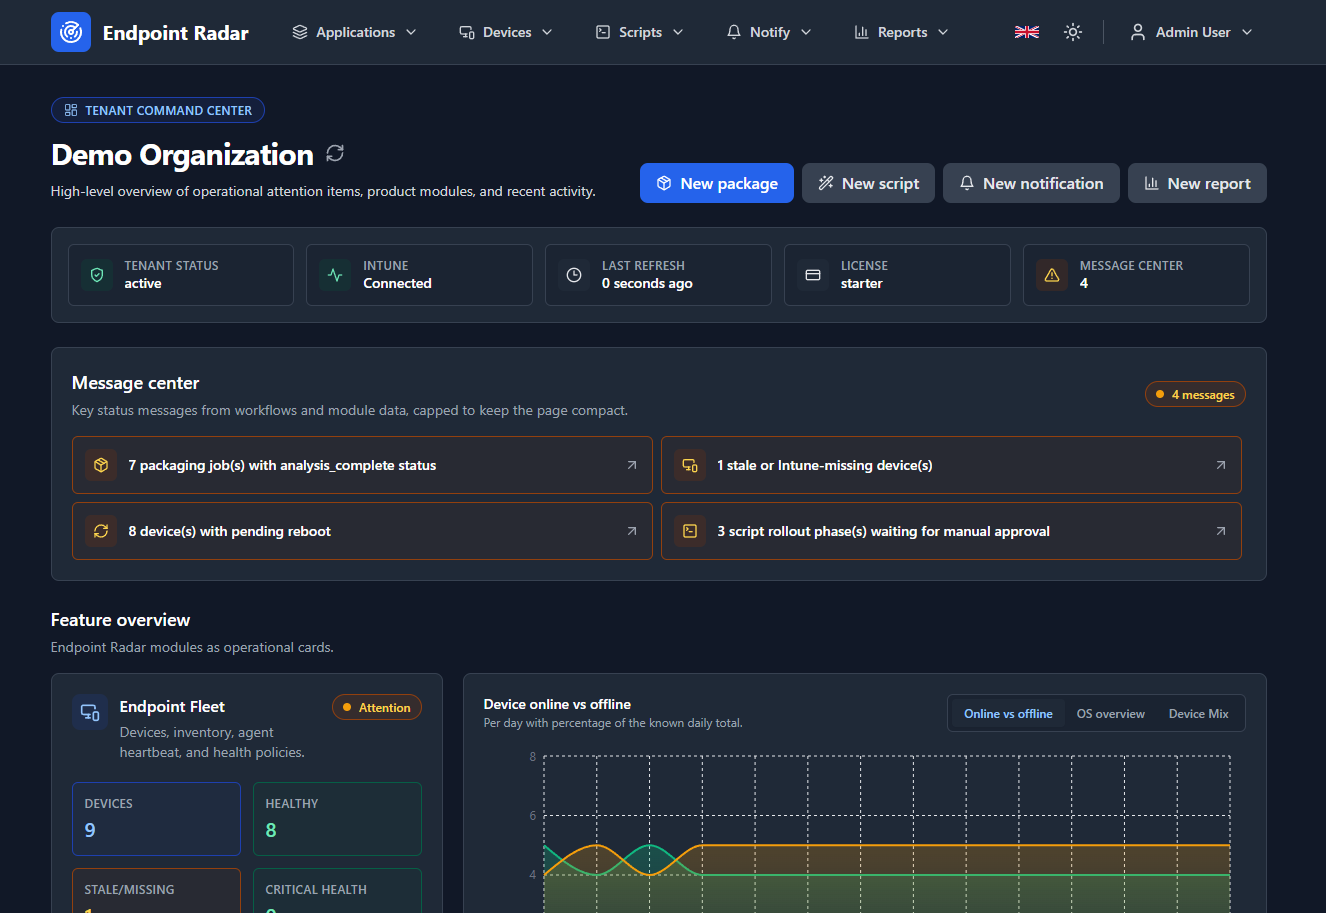Click the Intune Connected card

point(419,275)
